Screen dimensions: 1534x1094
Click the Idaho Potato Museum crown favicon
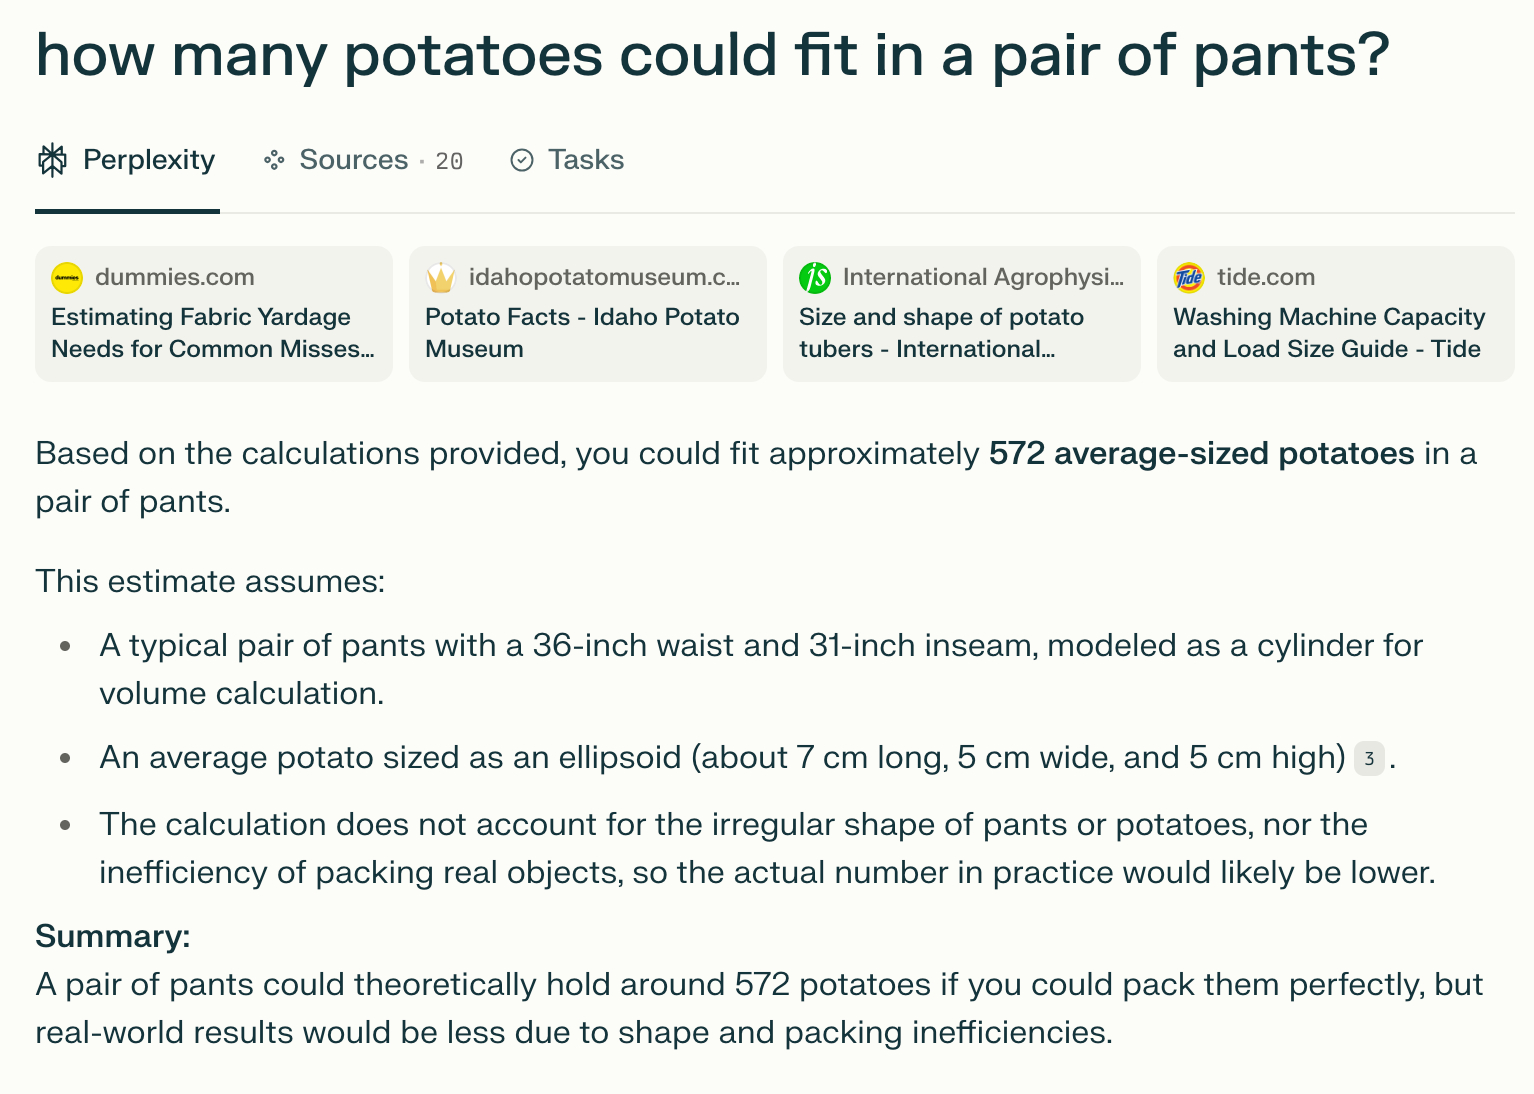pos(441,277)
